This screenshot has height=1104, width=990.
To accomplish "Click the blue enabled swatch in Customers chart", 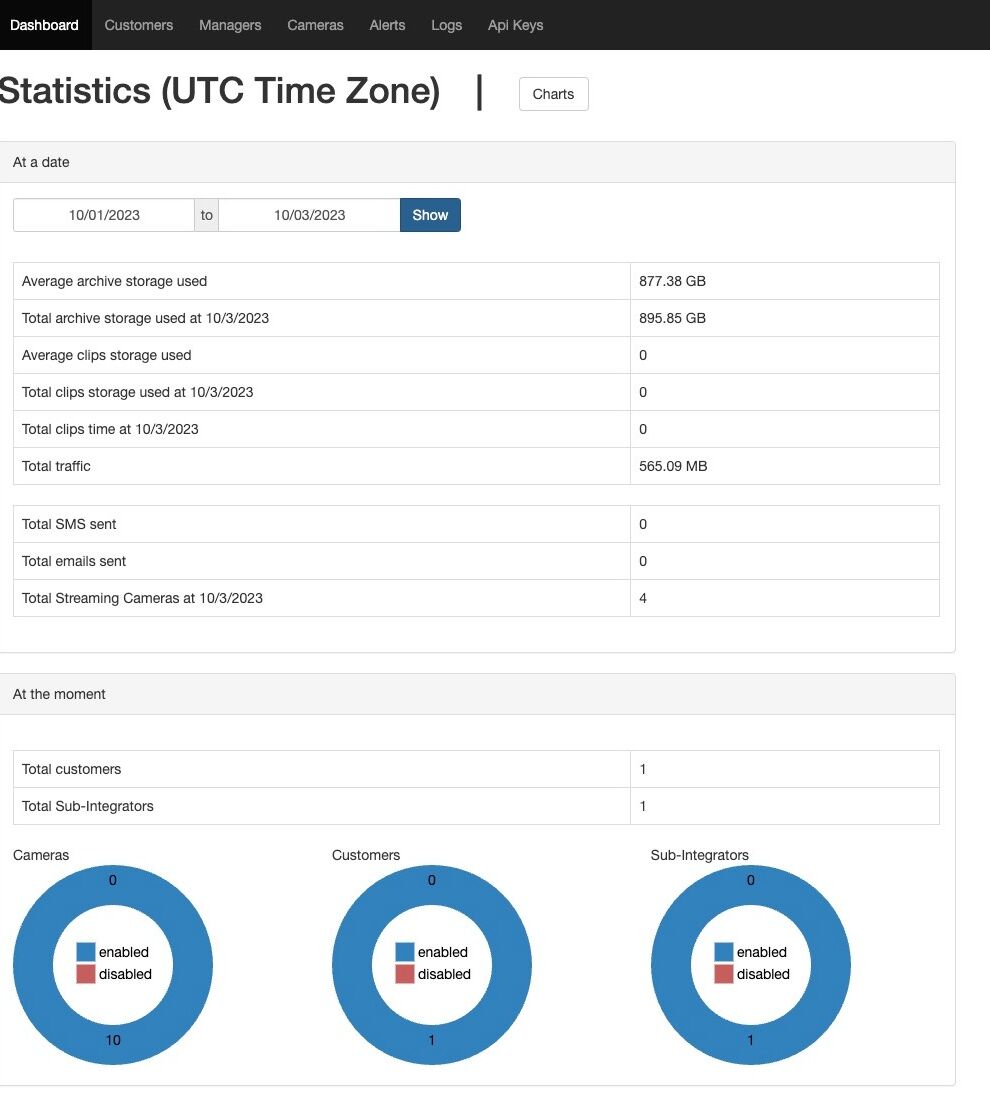I will tap(405, 952).
